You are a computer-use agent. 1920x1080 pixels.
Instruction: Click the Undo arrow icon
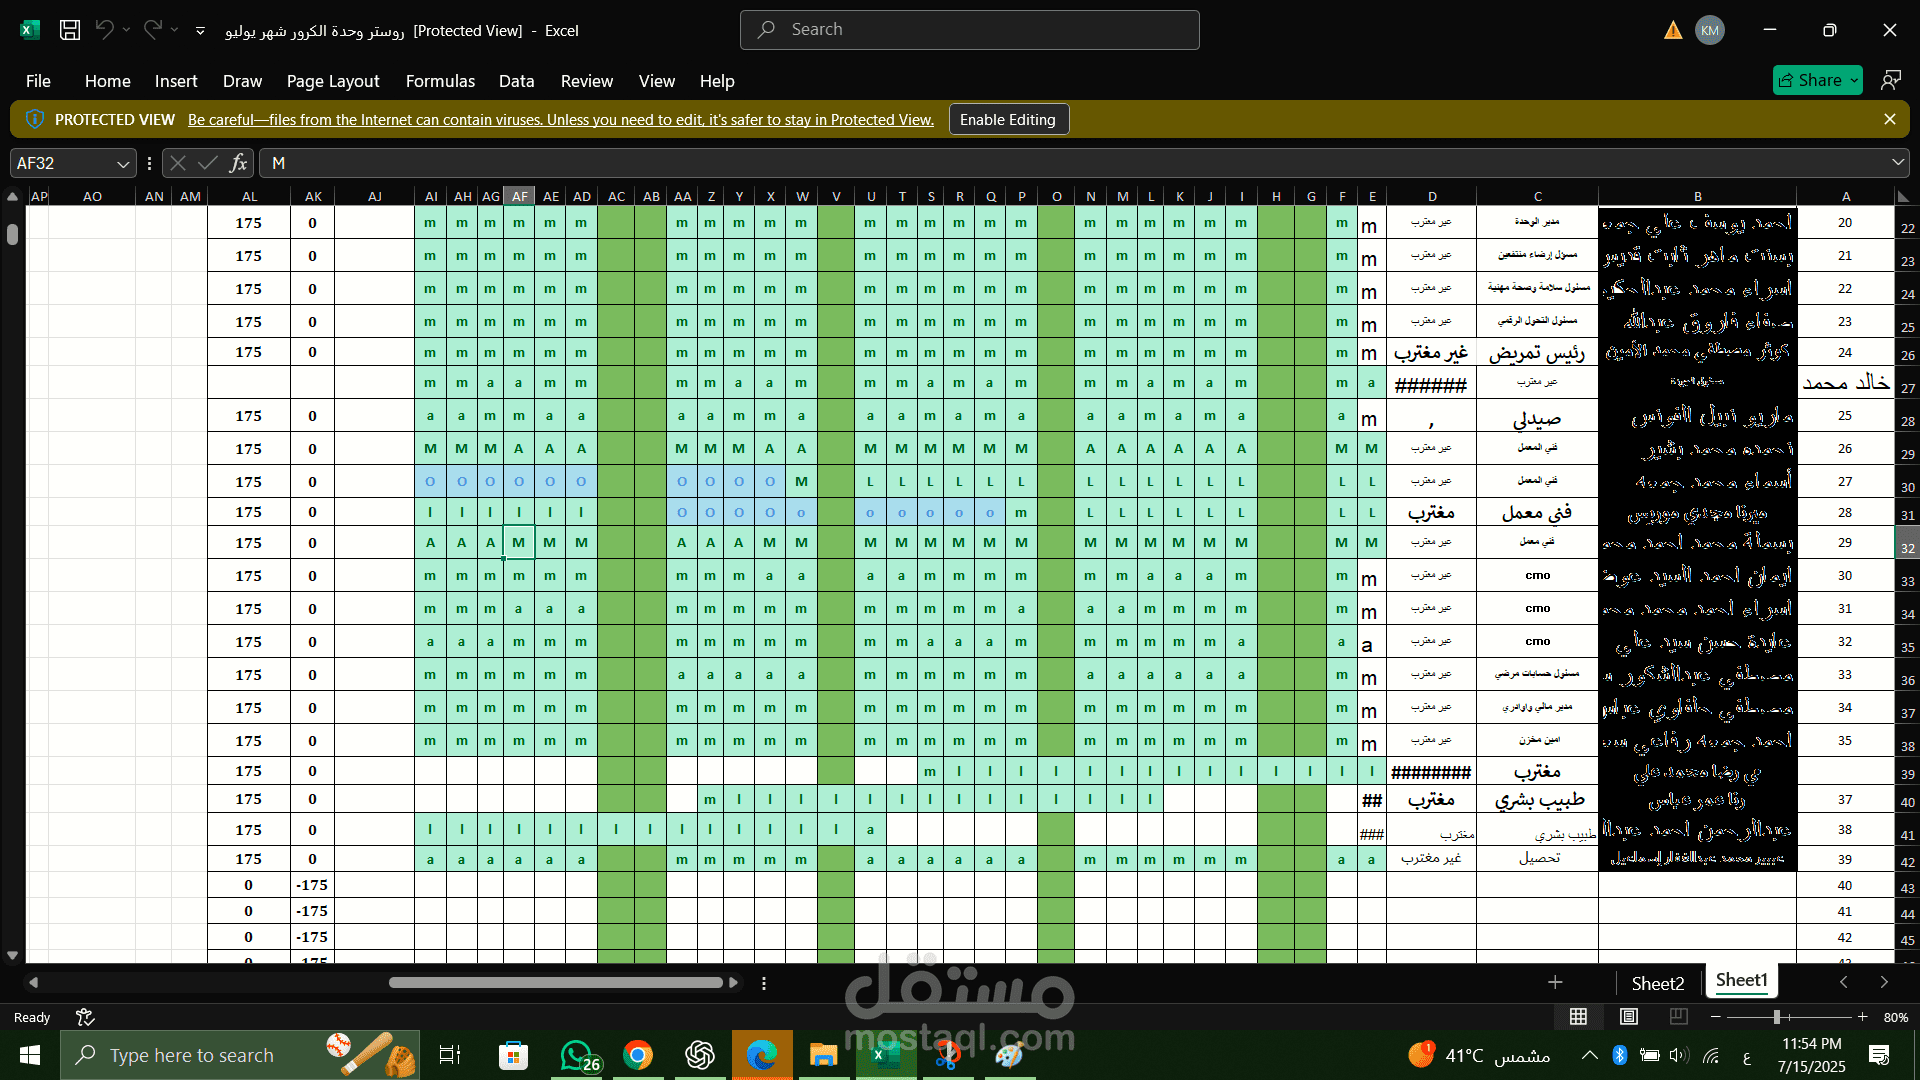[x=104, y=30]
